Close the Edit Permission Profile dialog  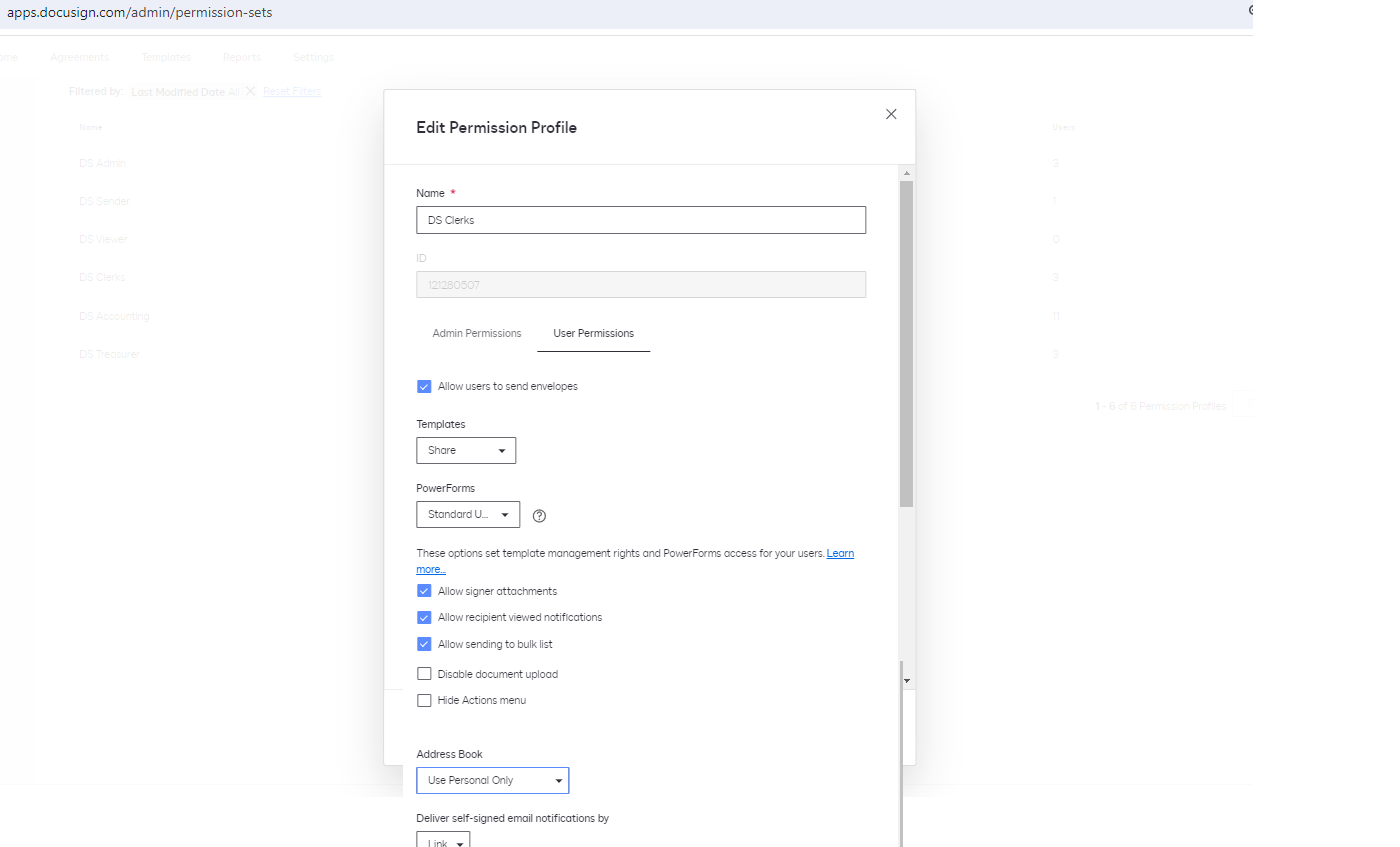(891, 114)
